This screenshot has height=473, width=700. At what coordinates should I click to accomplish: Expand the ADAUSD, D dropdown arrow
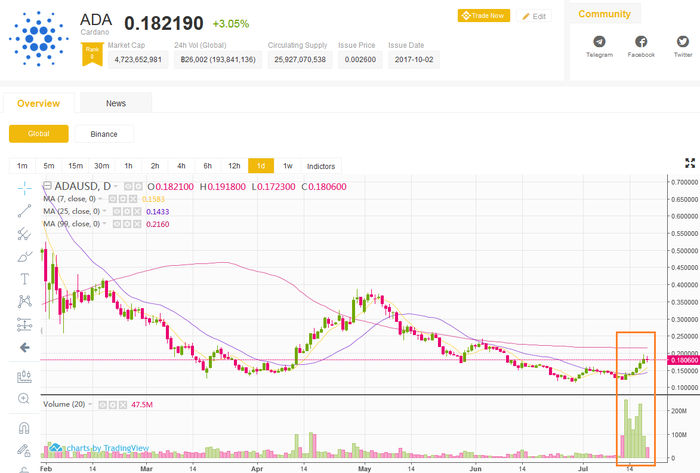(116, 187)
